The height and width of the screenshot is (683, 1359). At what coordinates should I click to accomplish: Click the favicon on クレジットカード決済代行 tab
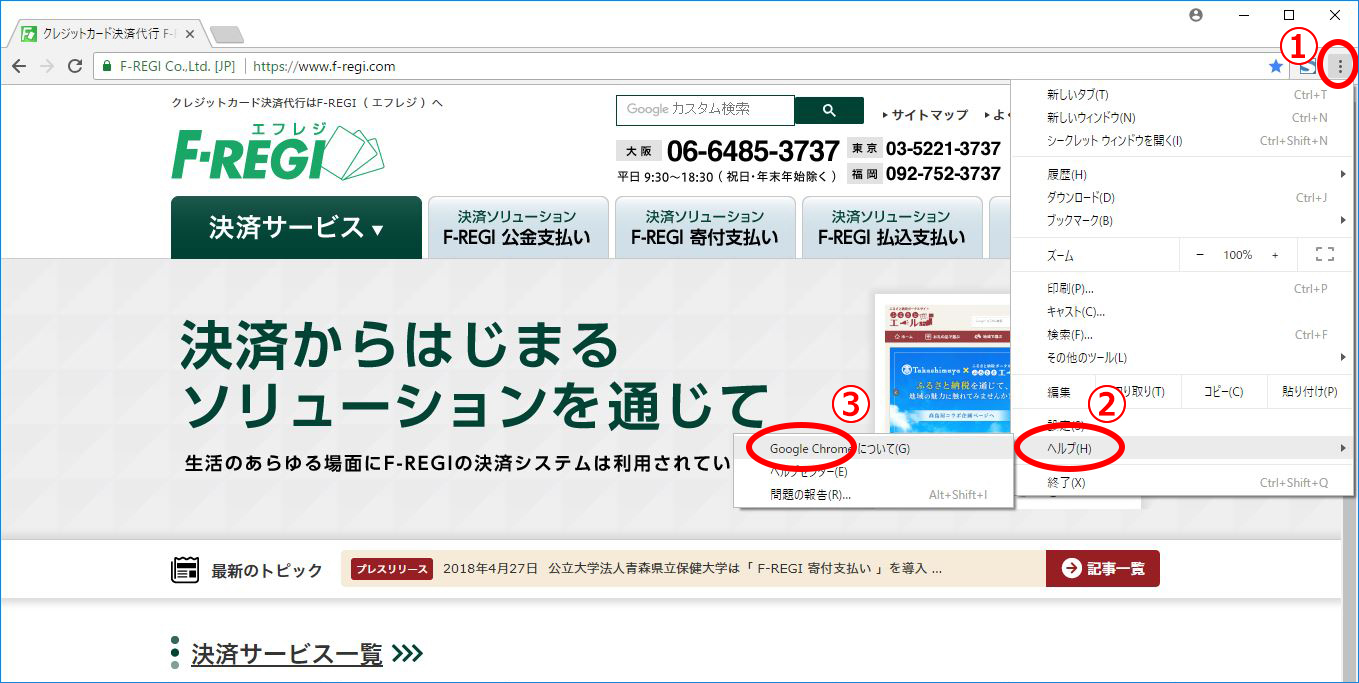pos(29,33)
